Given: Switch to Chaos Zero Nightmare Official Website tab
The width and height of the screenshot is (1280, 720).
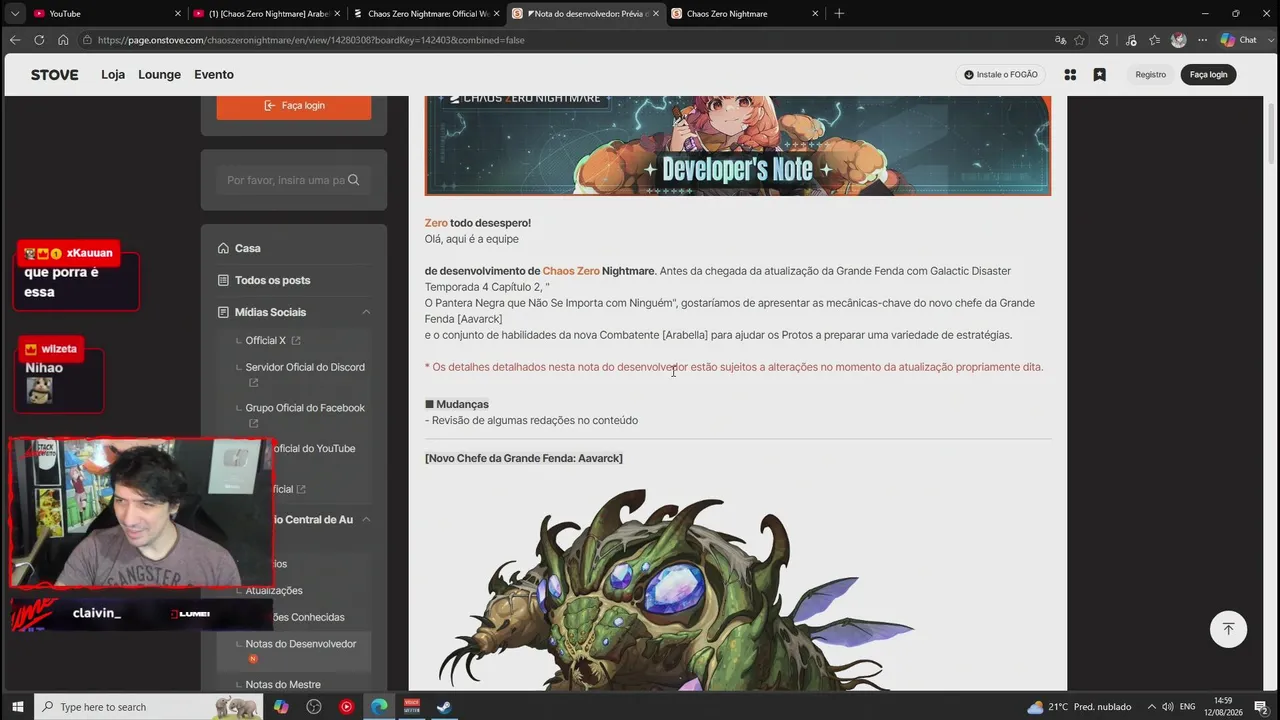Looking at the screenshot, I should click(427, 13).
